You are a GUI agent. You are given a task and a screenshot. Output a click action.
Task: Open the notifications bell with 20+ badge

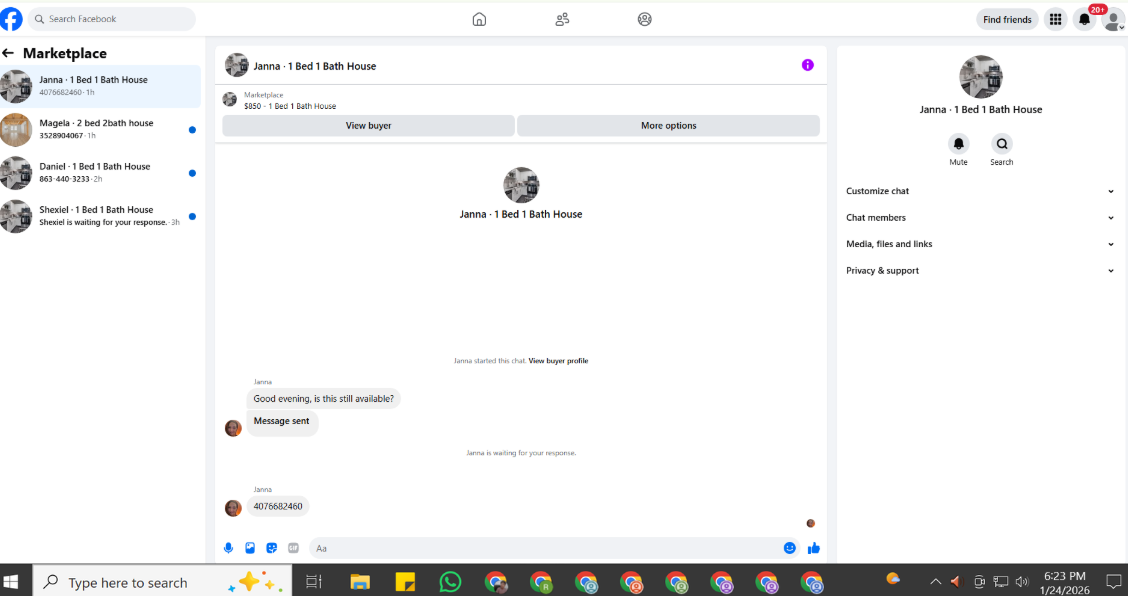[x=1085, y=19]
